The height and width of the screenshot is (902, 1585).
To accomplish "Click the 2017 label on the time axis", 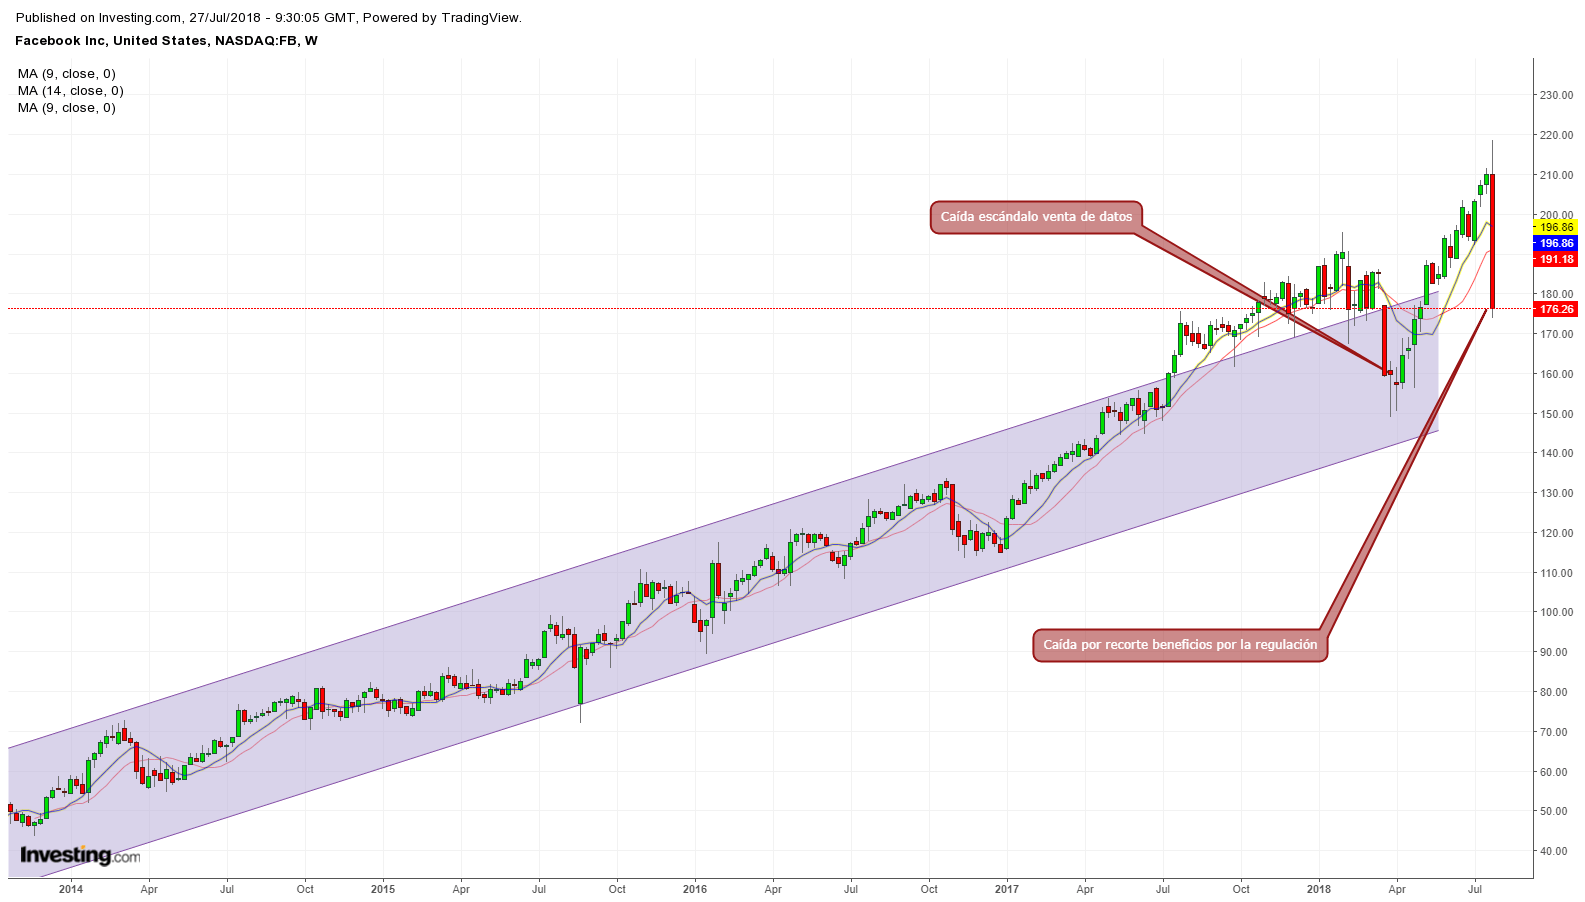I will pos(1007,889).
